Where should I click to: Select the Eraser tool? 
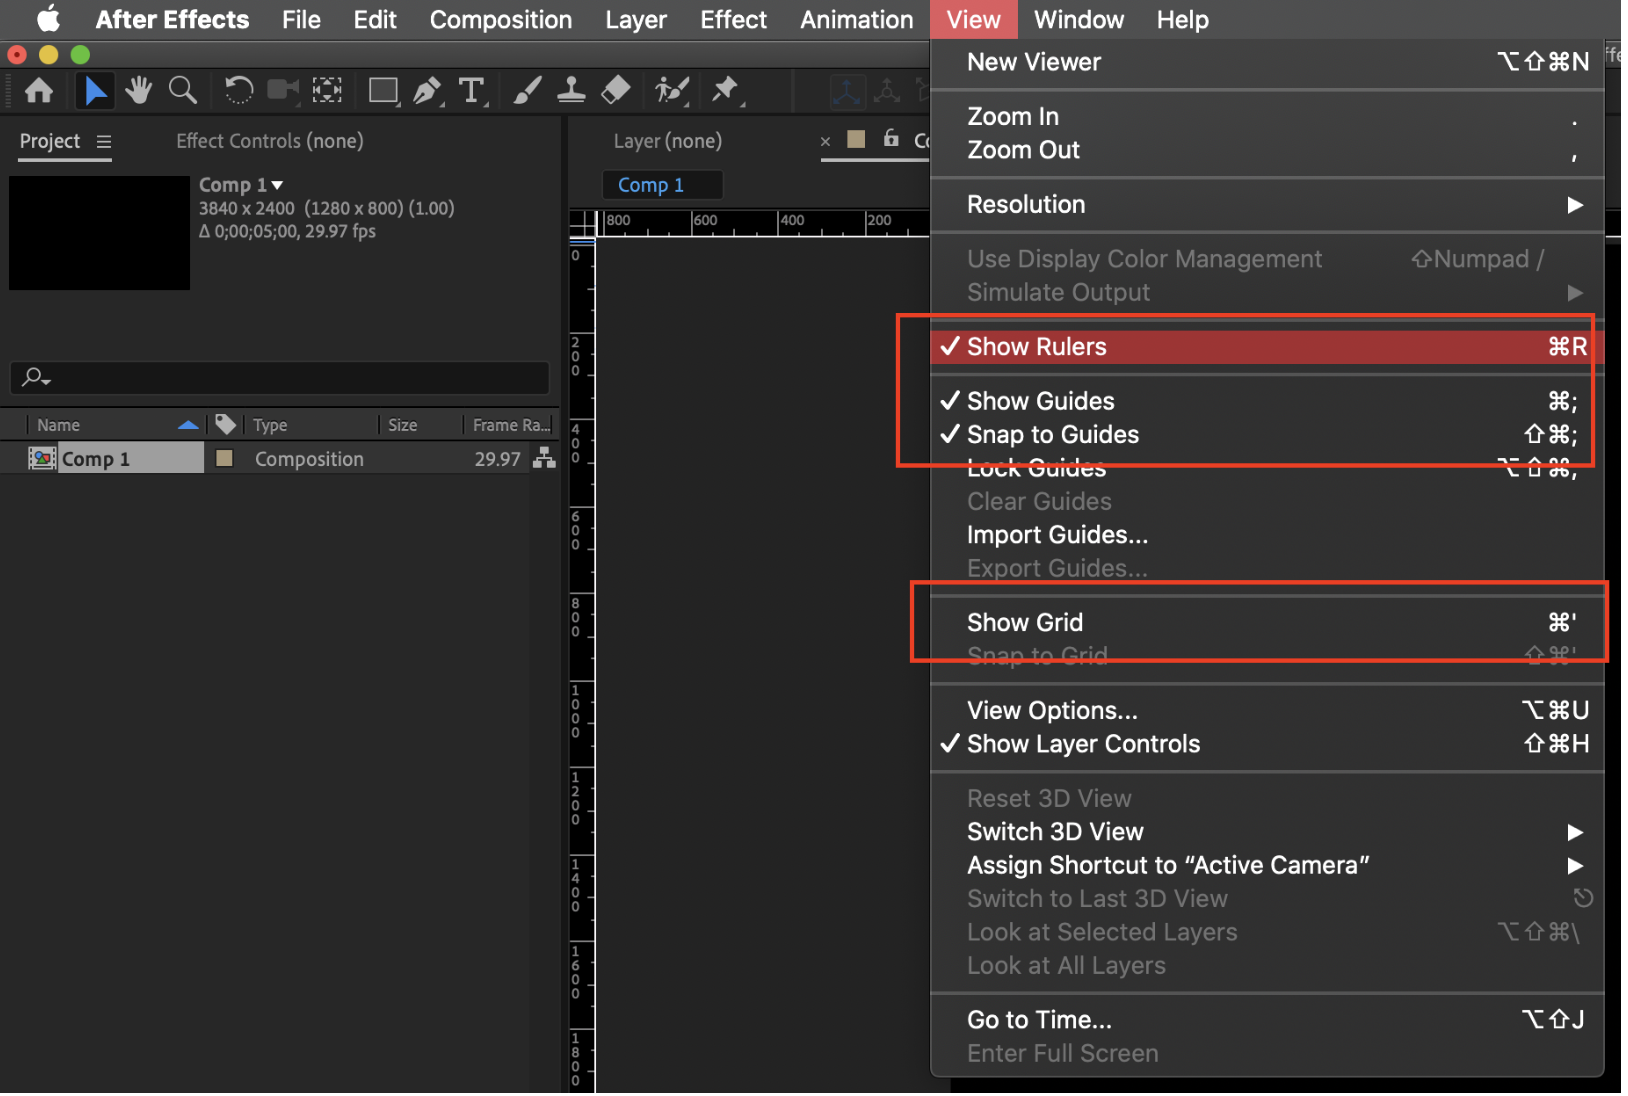pos(616,91)
